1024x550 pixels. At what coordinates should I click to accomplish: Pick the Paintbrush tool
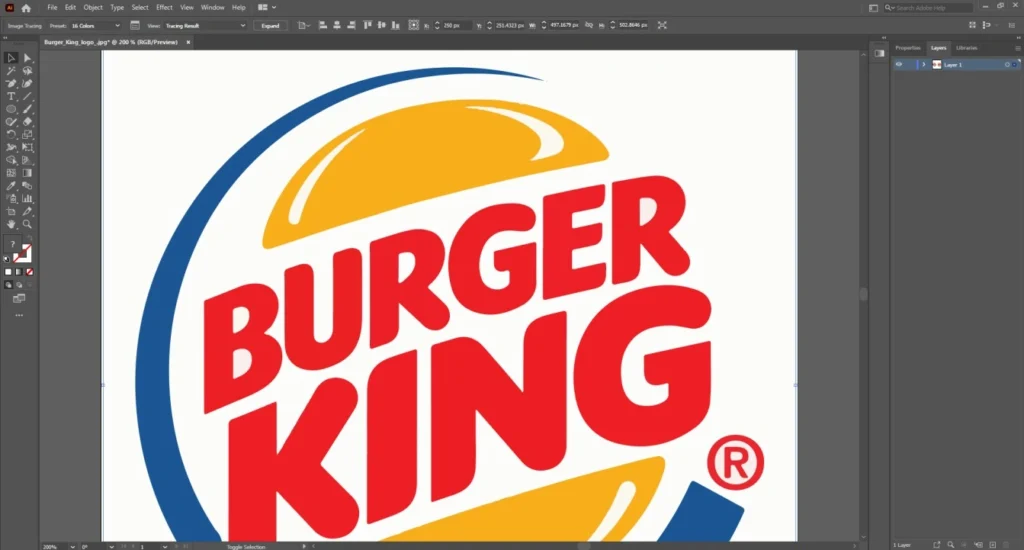coord(27,109)
